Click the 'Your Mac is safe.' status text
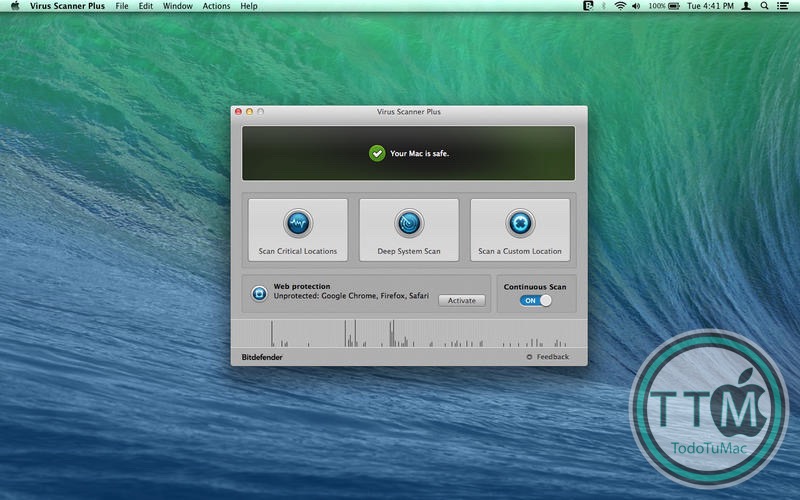Screen dimensions: 800x500 [x=419, y=153]
